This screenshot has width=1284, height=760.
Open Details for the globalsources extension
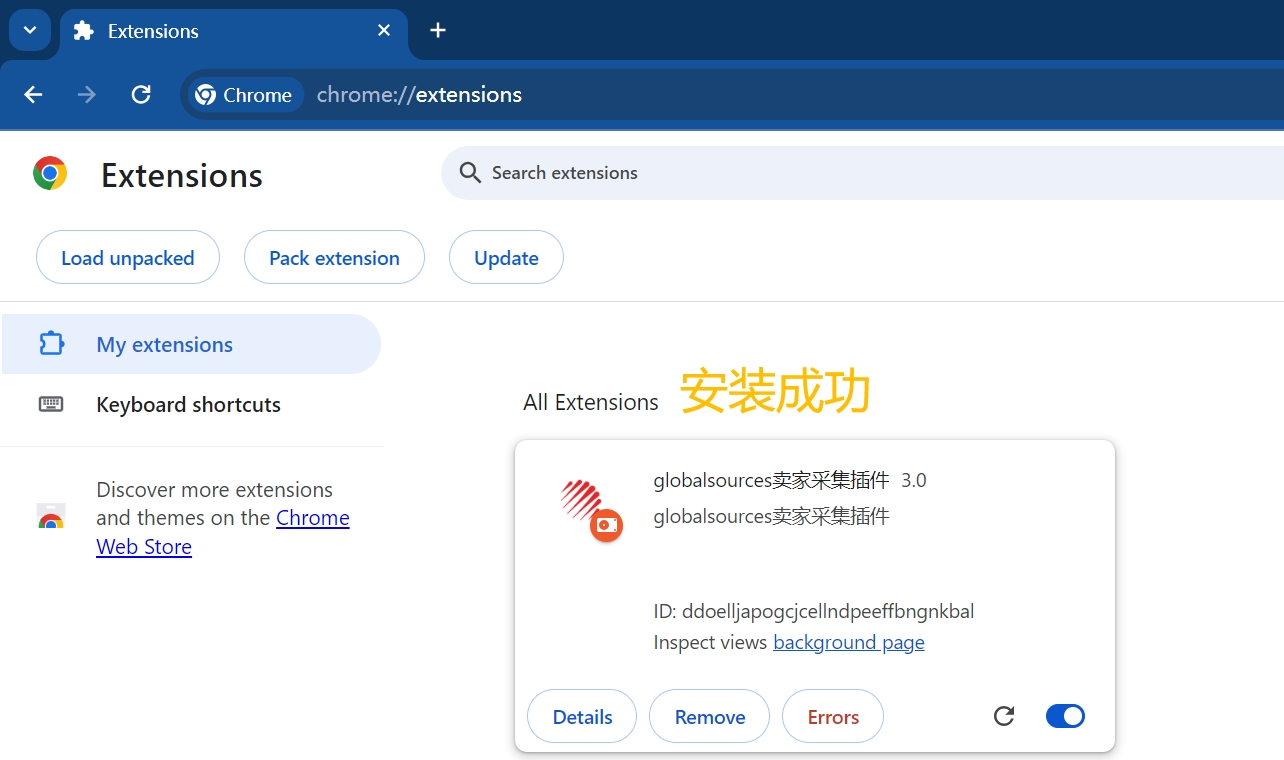[x=582, y=716]
